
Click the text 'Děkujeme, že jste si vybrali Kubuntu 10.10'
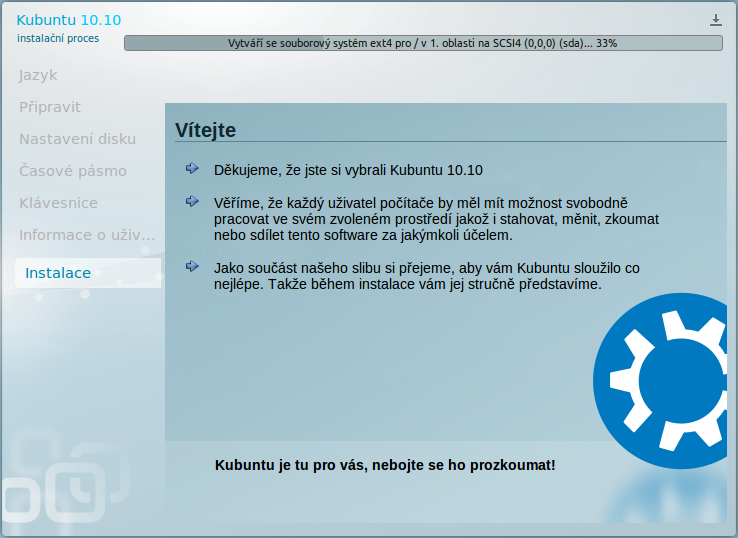(348, 170)
